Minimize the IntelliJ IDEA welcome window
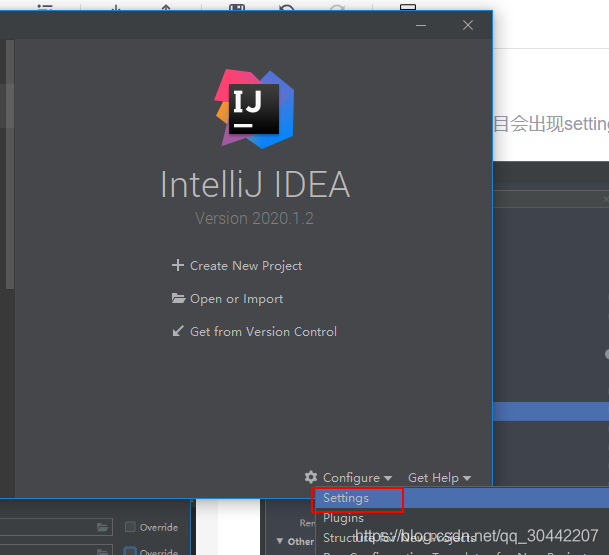609x555 pixels. coord(421,26)
